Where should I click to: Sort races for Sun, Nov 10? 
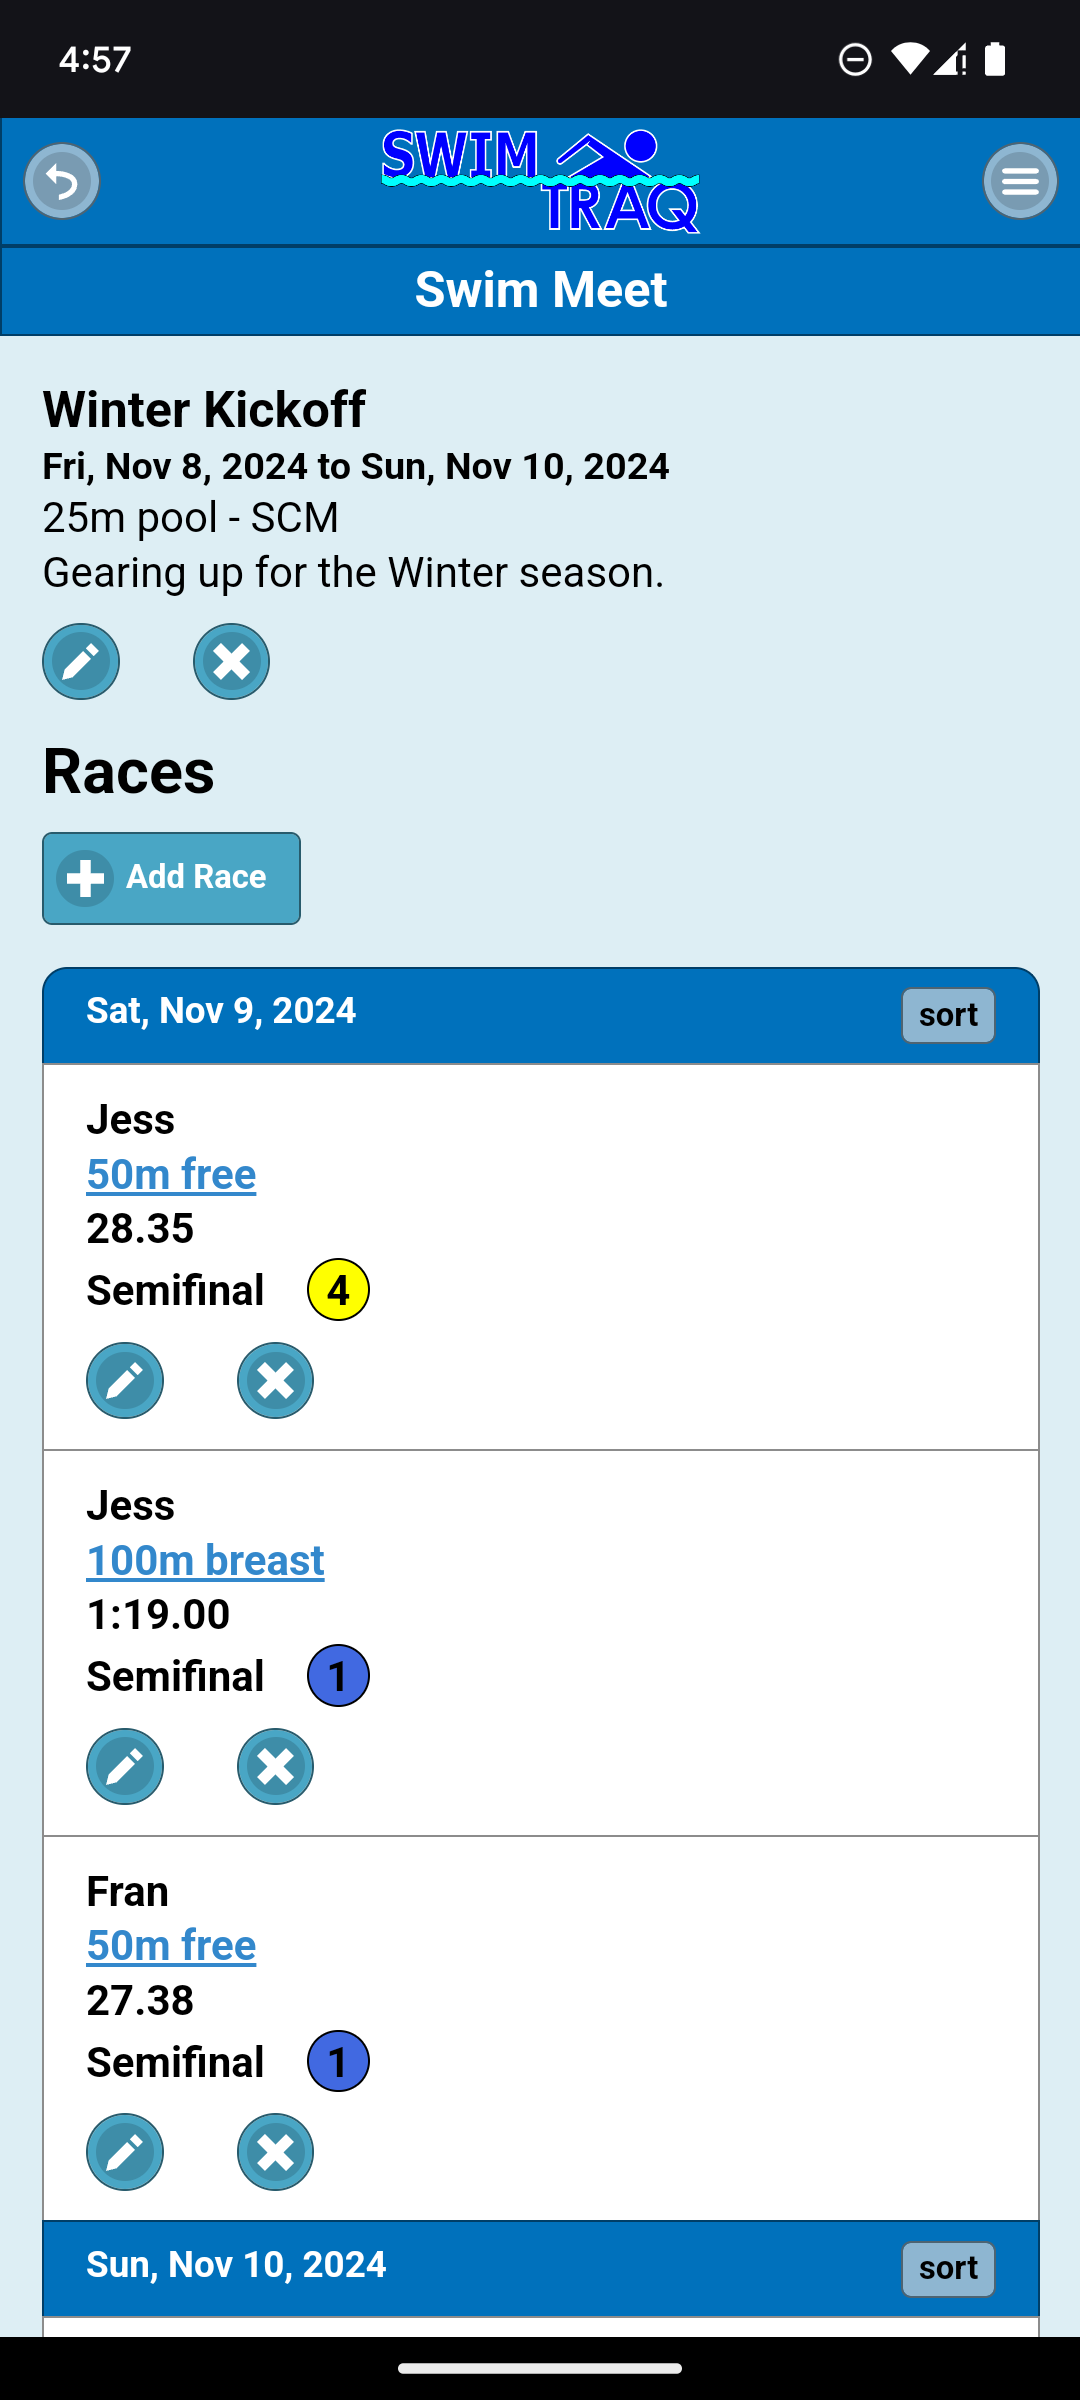tap(947, 2269)
